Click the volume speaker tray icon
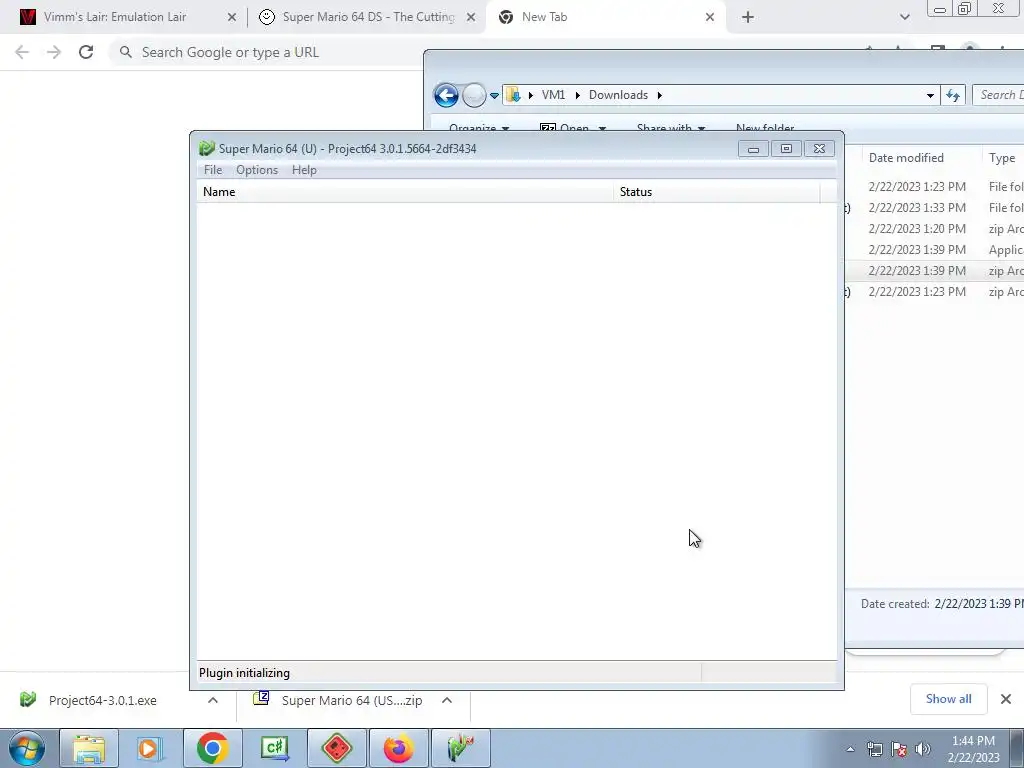1024x768 pixels. (x=923, y=749)
